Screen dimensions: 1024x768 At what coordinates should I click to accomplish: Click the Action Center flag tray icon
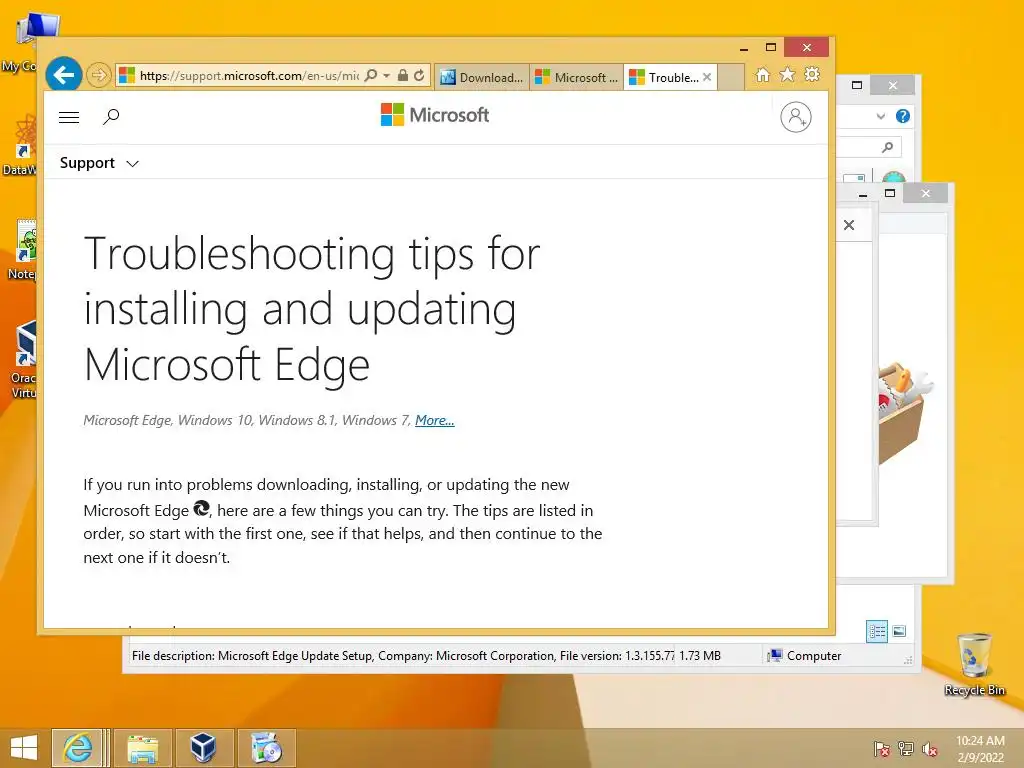[881, 749]
